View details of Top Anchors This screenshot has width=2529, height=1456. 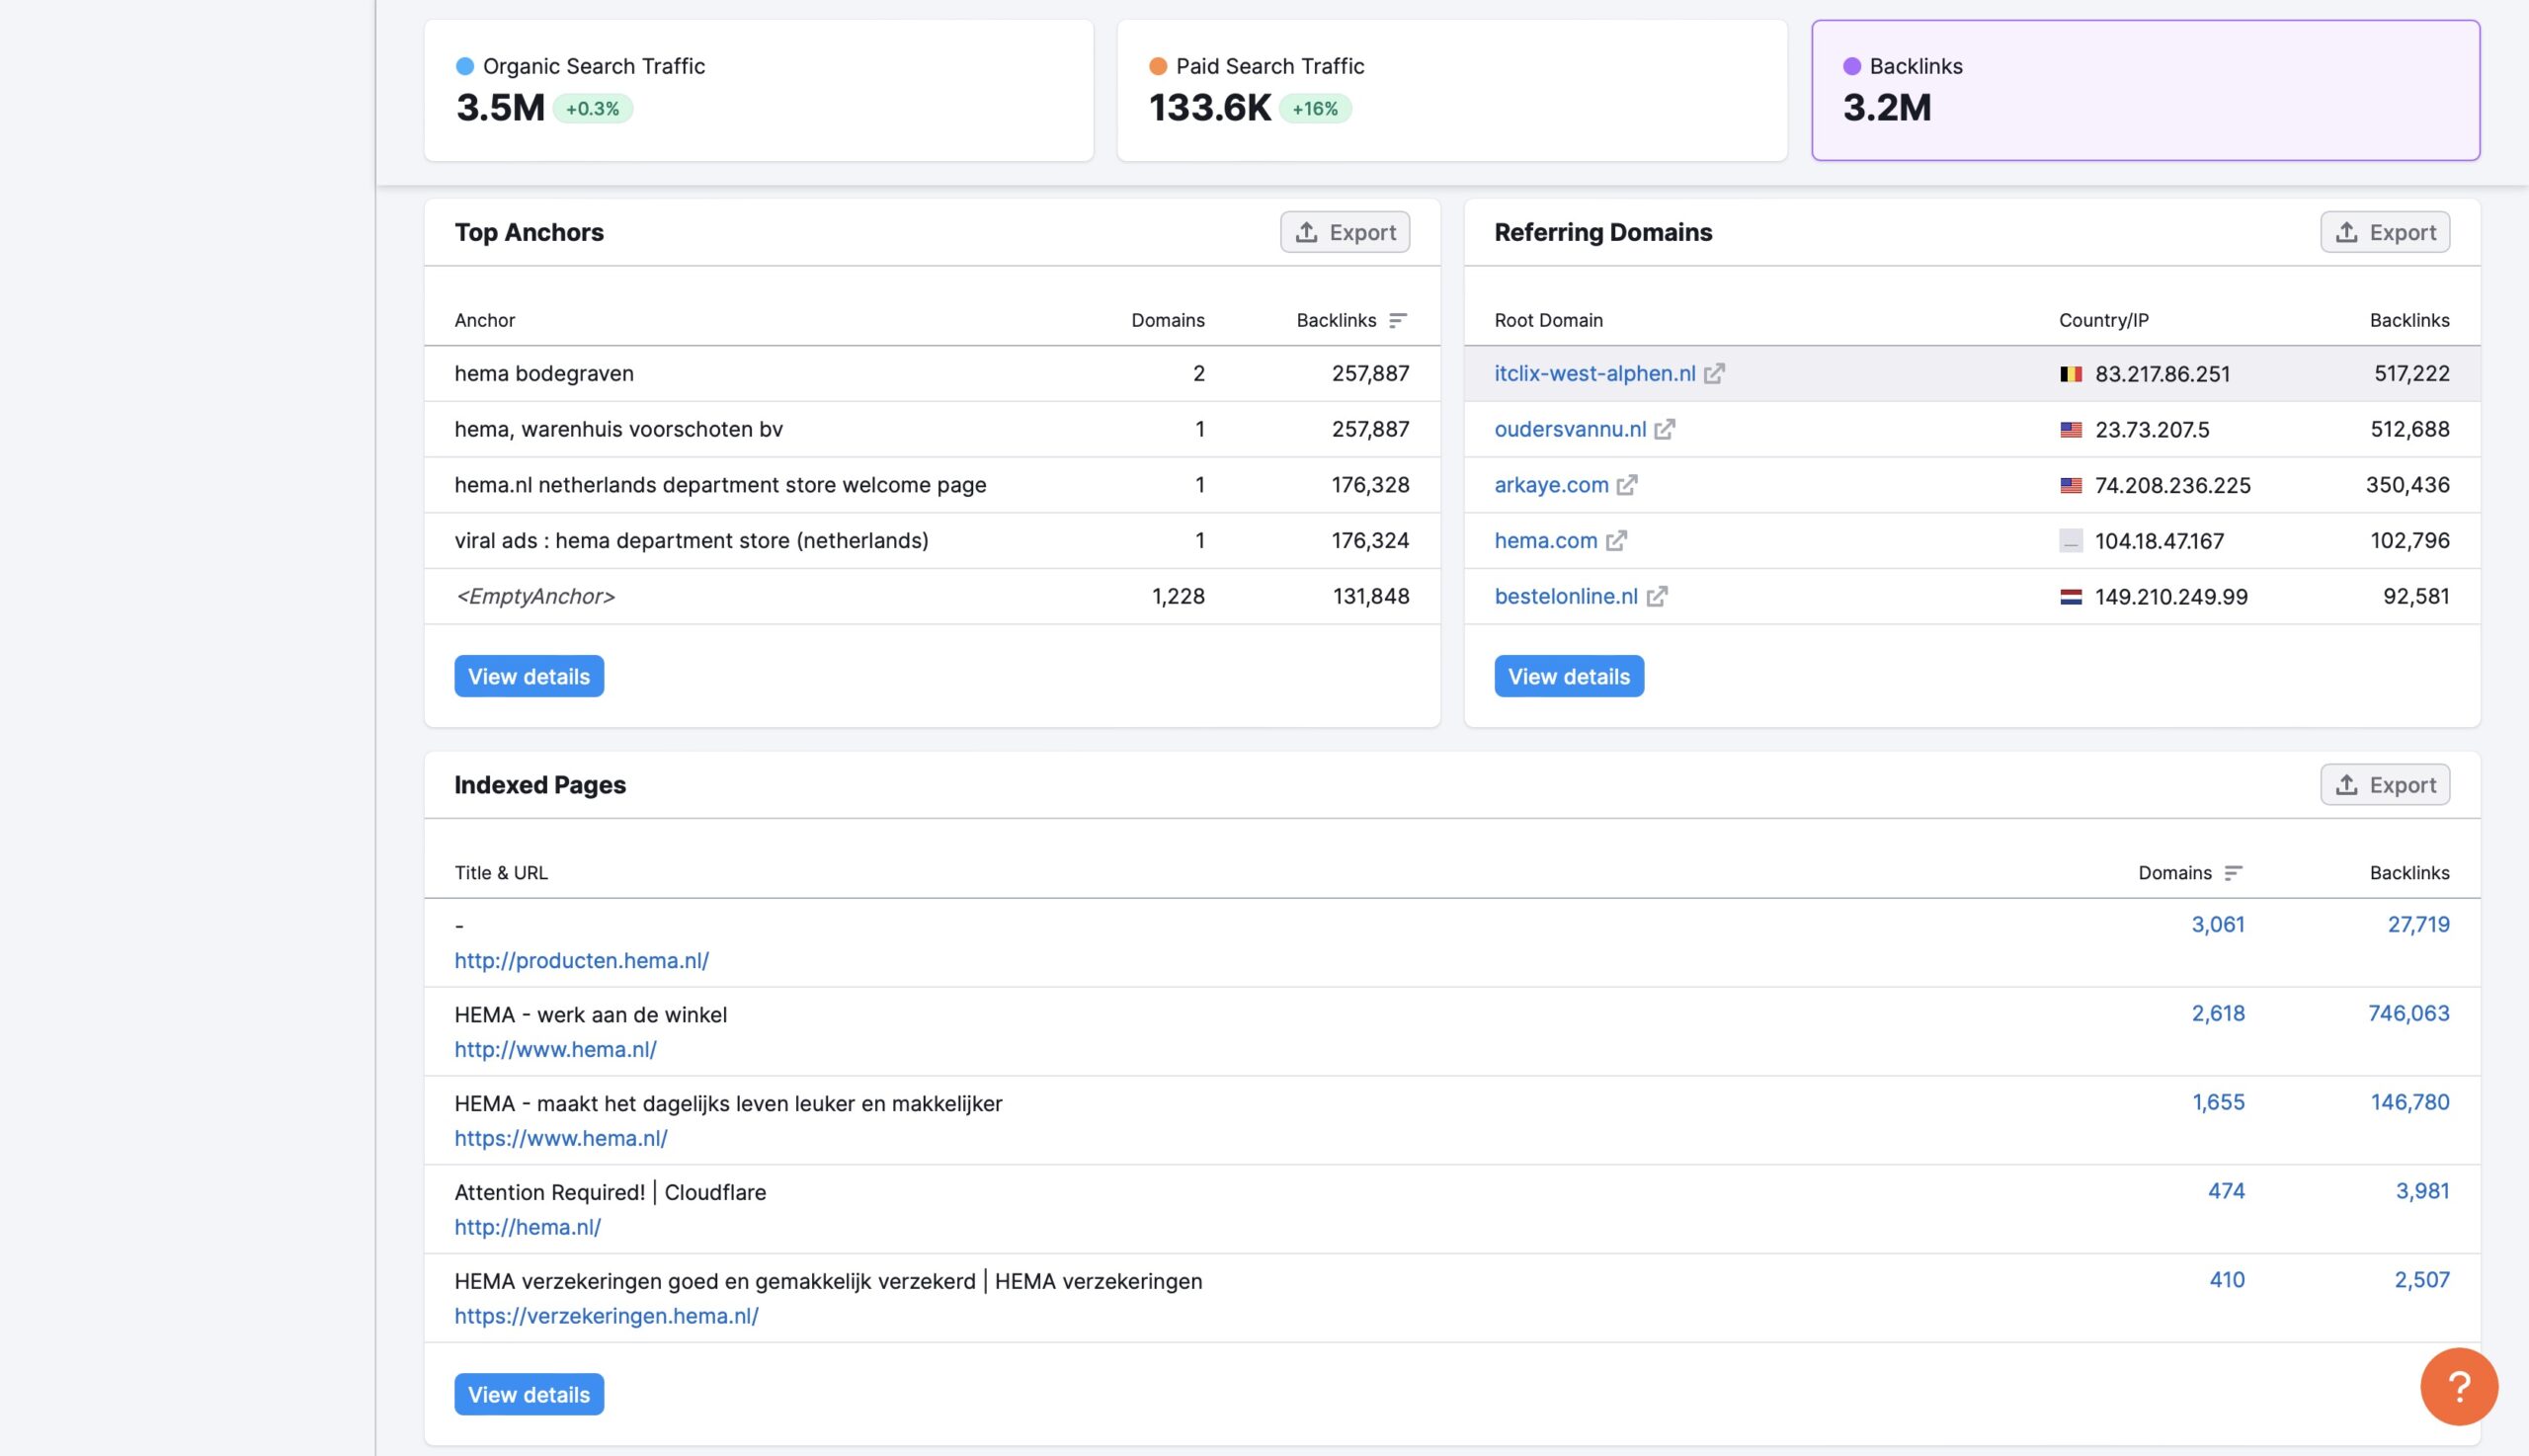tap(529, 676)
